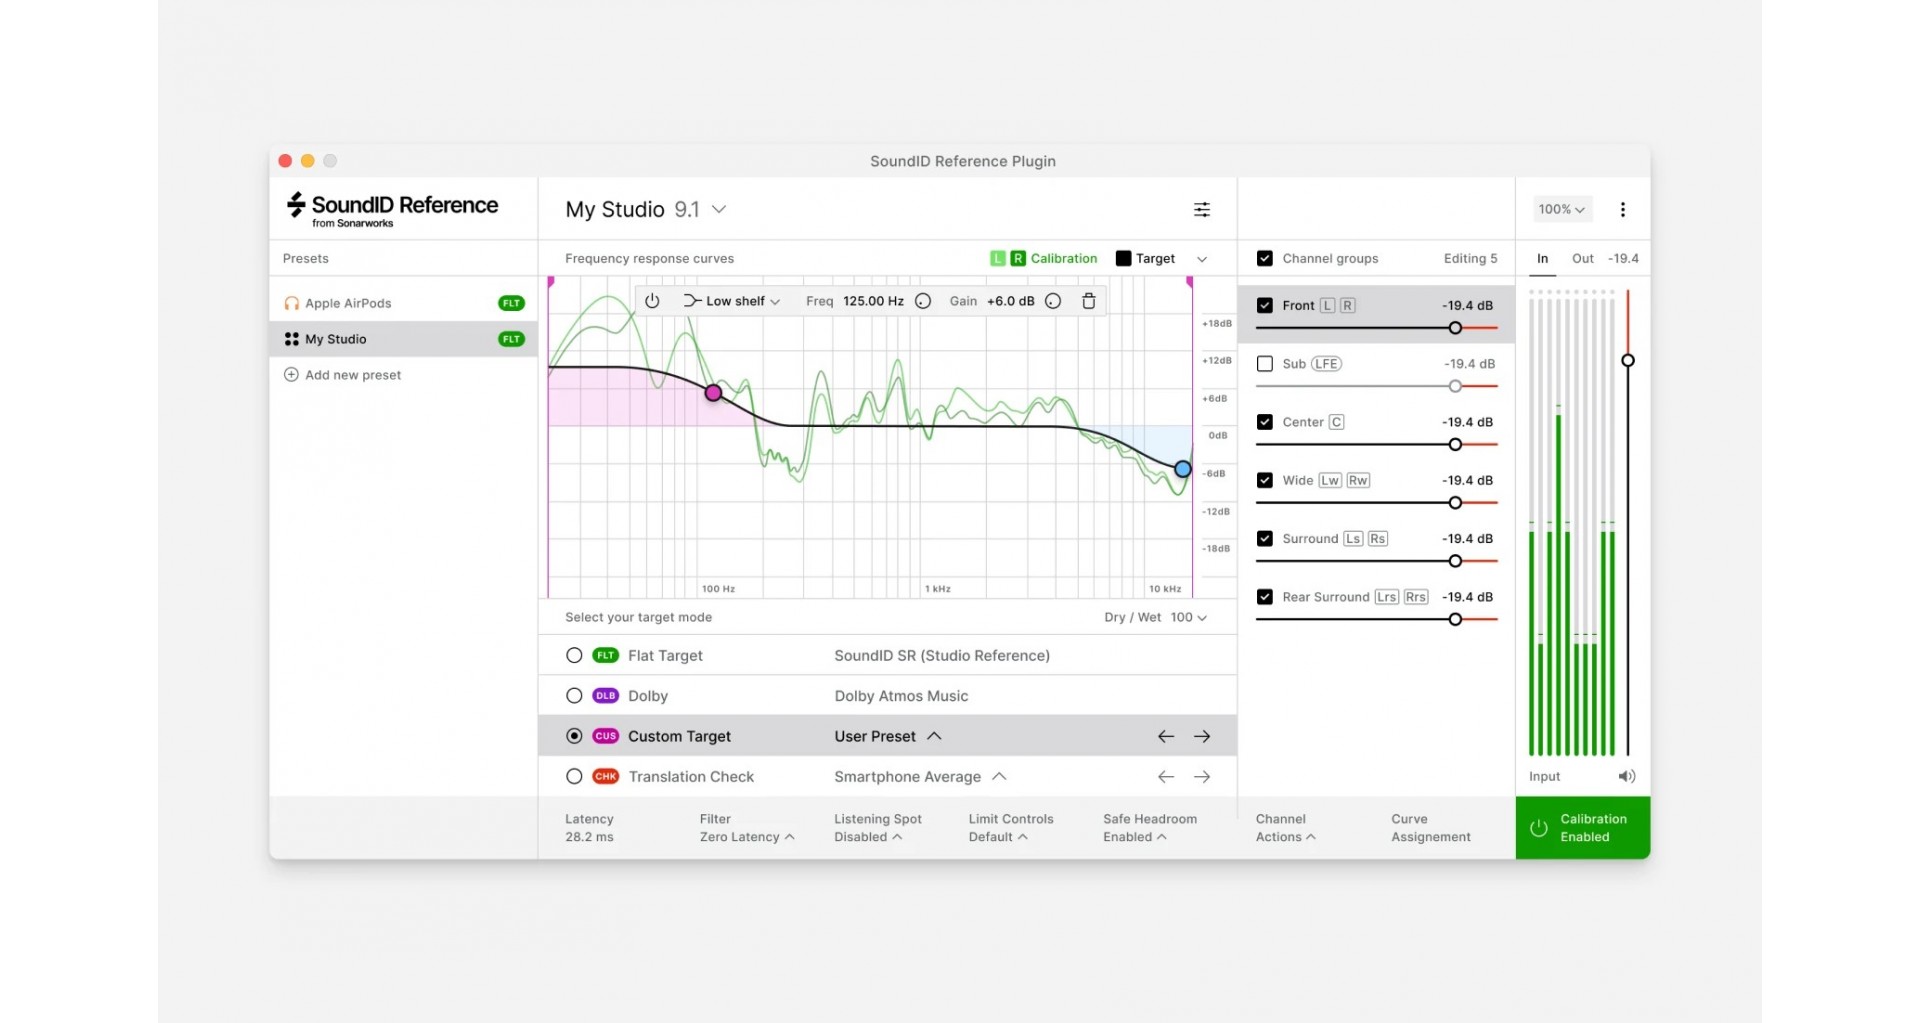Screen dimensions: 1920x1023
Task: Go to next Translation Check profile arrow
Action: click(x=1202, y=776)
